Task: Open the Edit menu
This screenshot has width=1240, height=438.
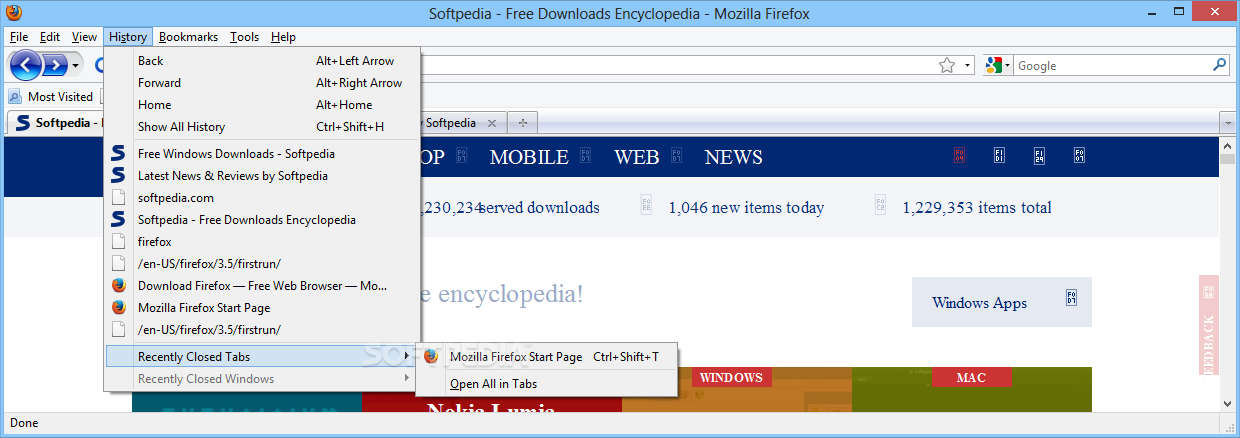Action: pyautogui.click(x=50, y=37)
